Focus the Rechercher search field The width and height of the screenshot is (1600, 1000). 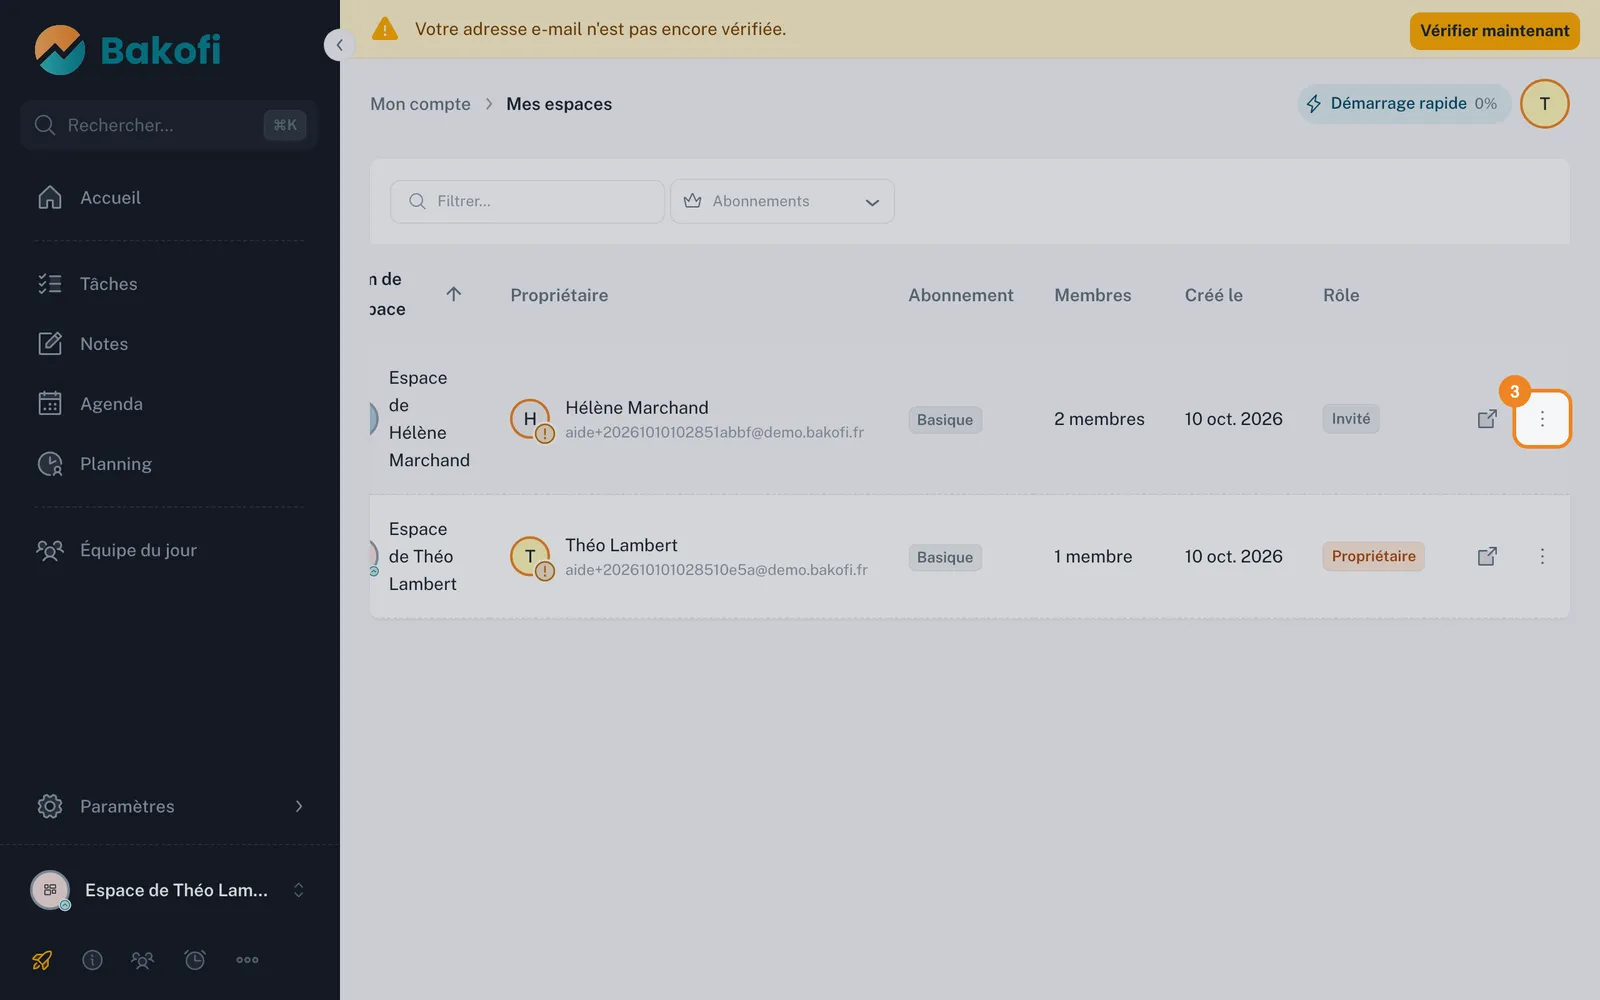point(169,125)
